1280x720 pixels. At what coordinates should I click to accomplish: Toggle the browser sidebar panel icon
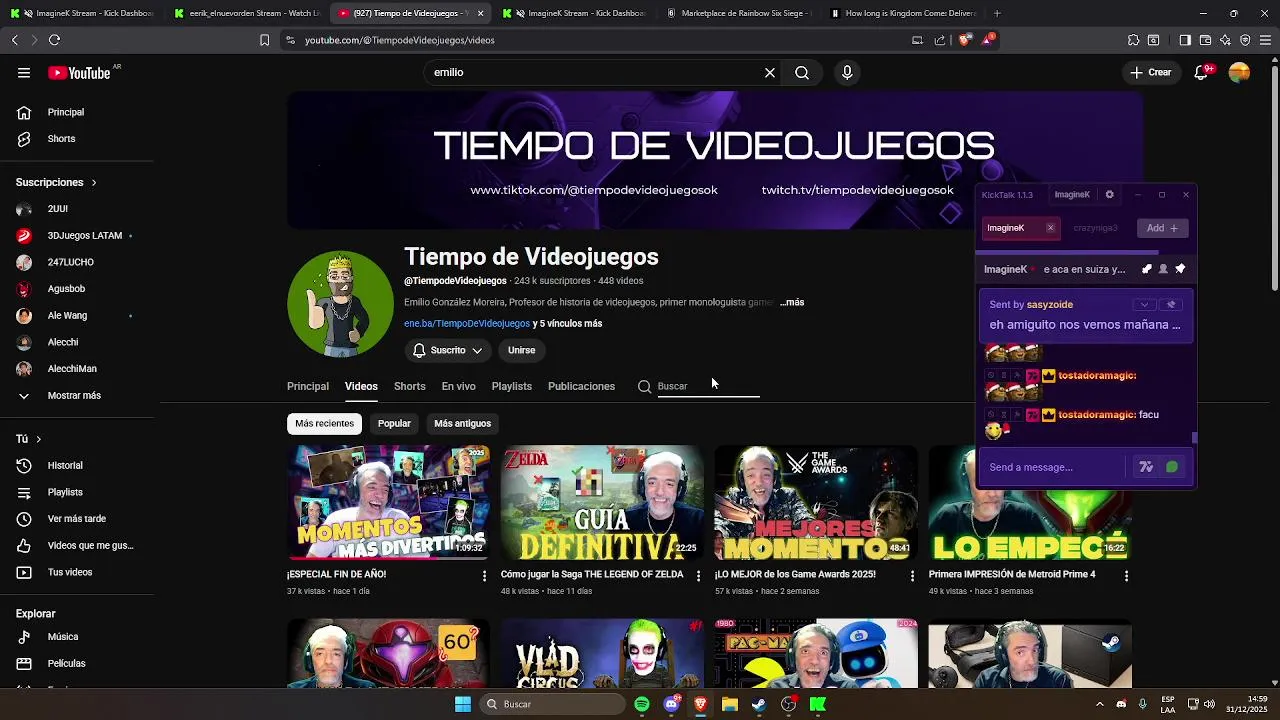tap(1185, 40)
